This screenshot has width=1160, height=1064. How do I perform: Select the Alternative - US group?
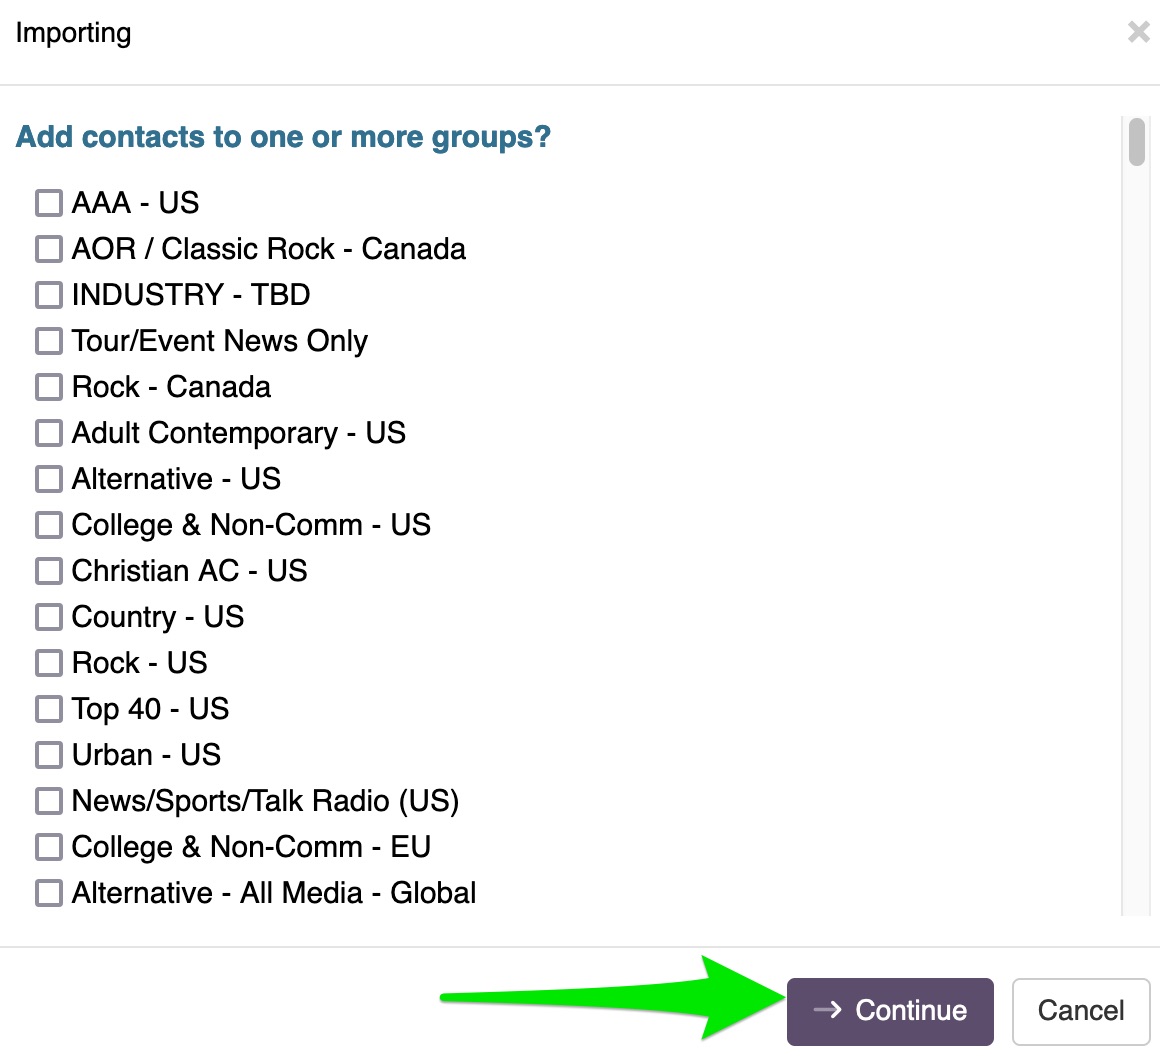click(x=49, y=479)
